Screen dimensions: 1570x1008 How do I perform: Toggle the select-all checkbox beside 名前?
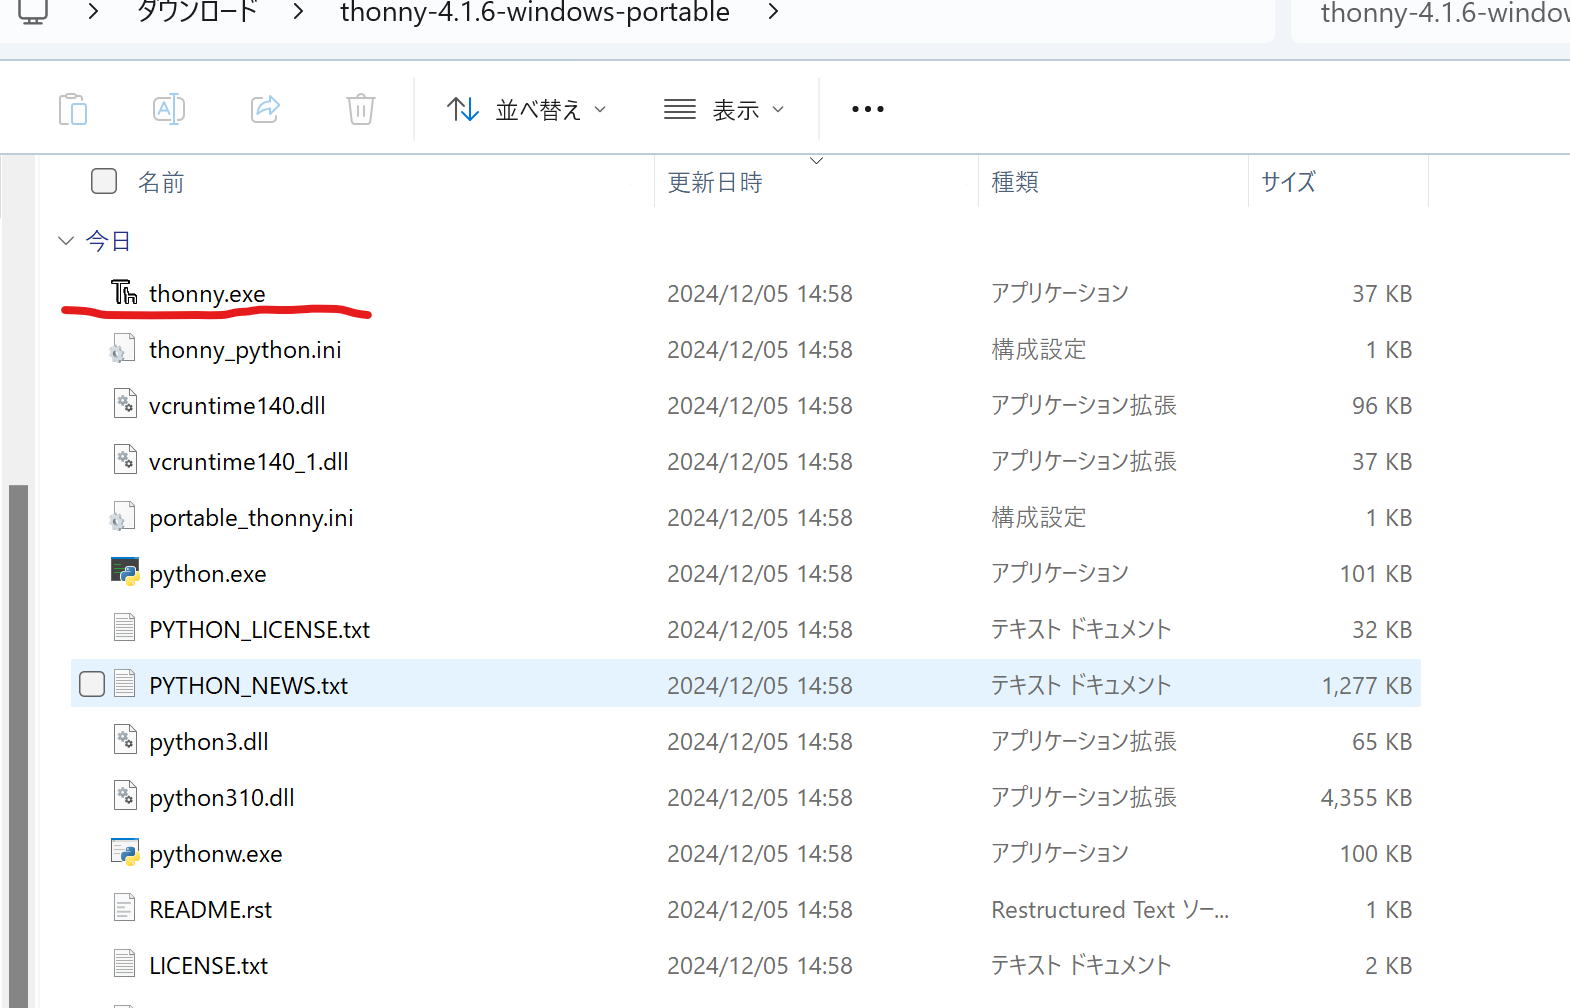(x=104, y=181)
